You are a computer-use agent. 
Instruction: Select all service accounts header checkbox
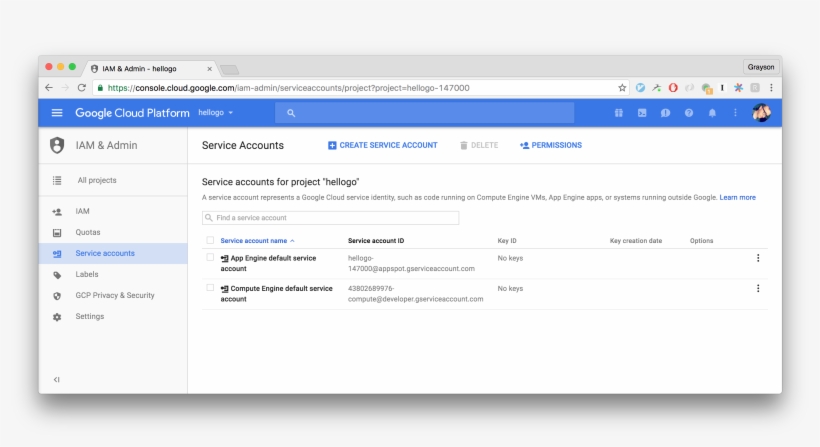tap(210, 241)
